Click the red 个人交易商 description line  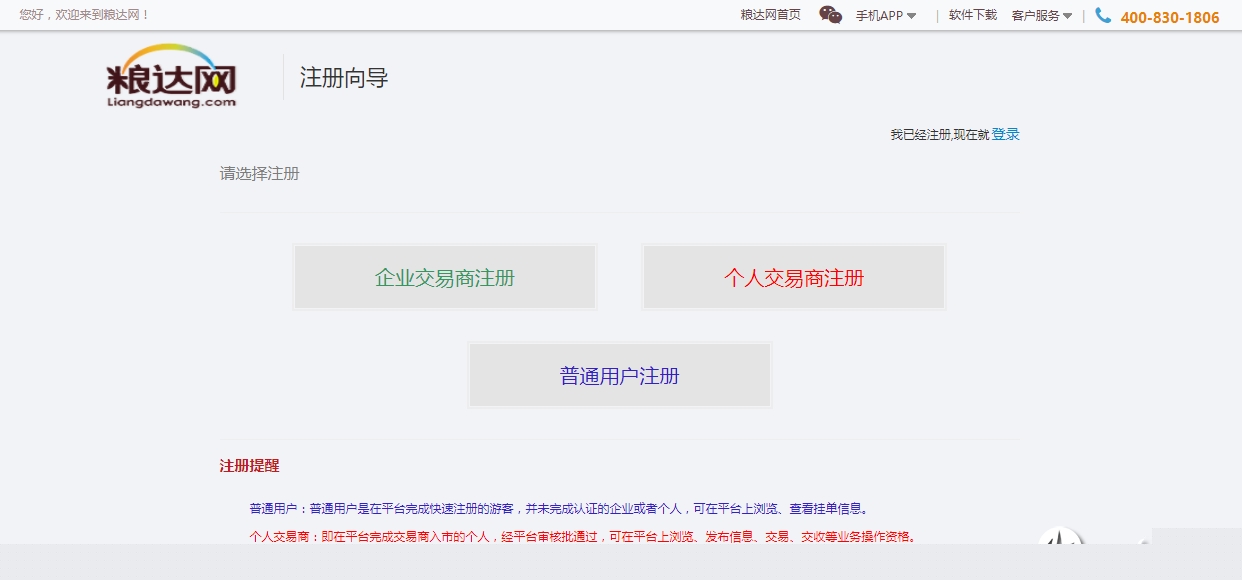582,536
